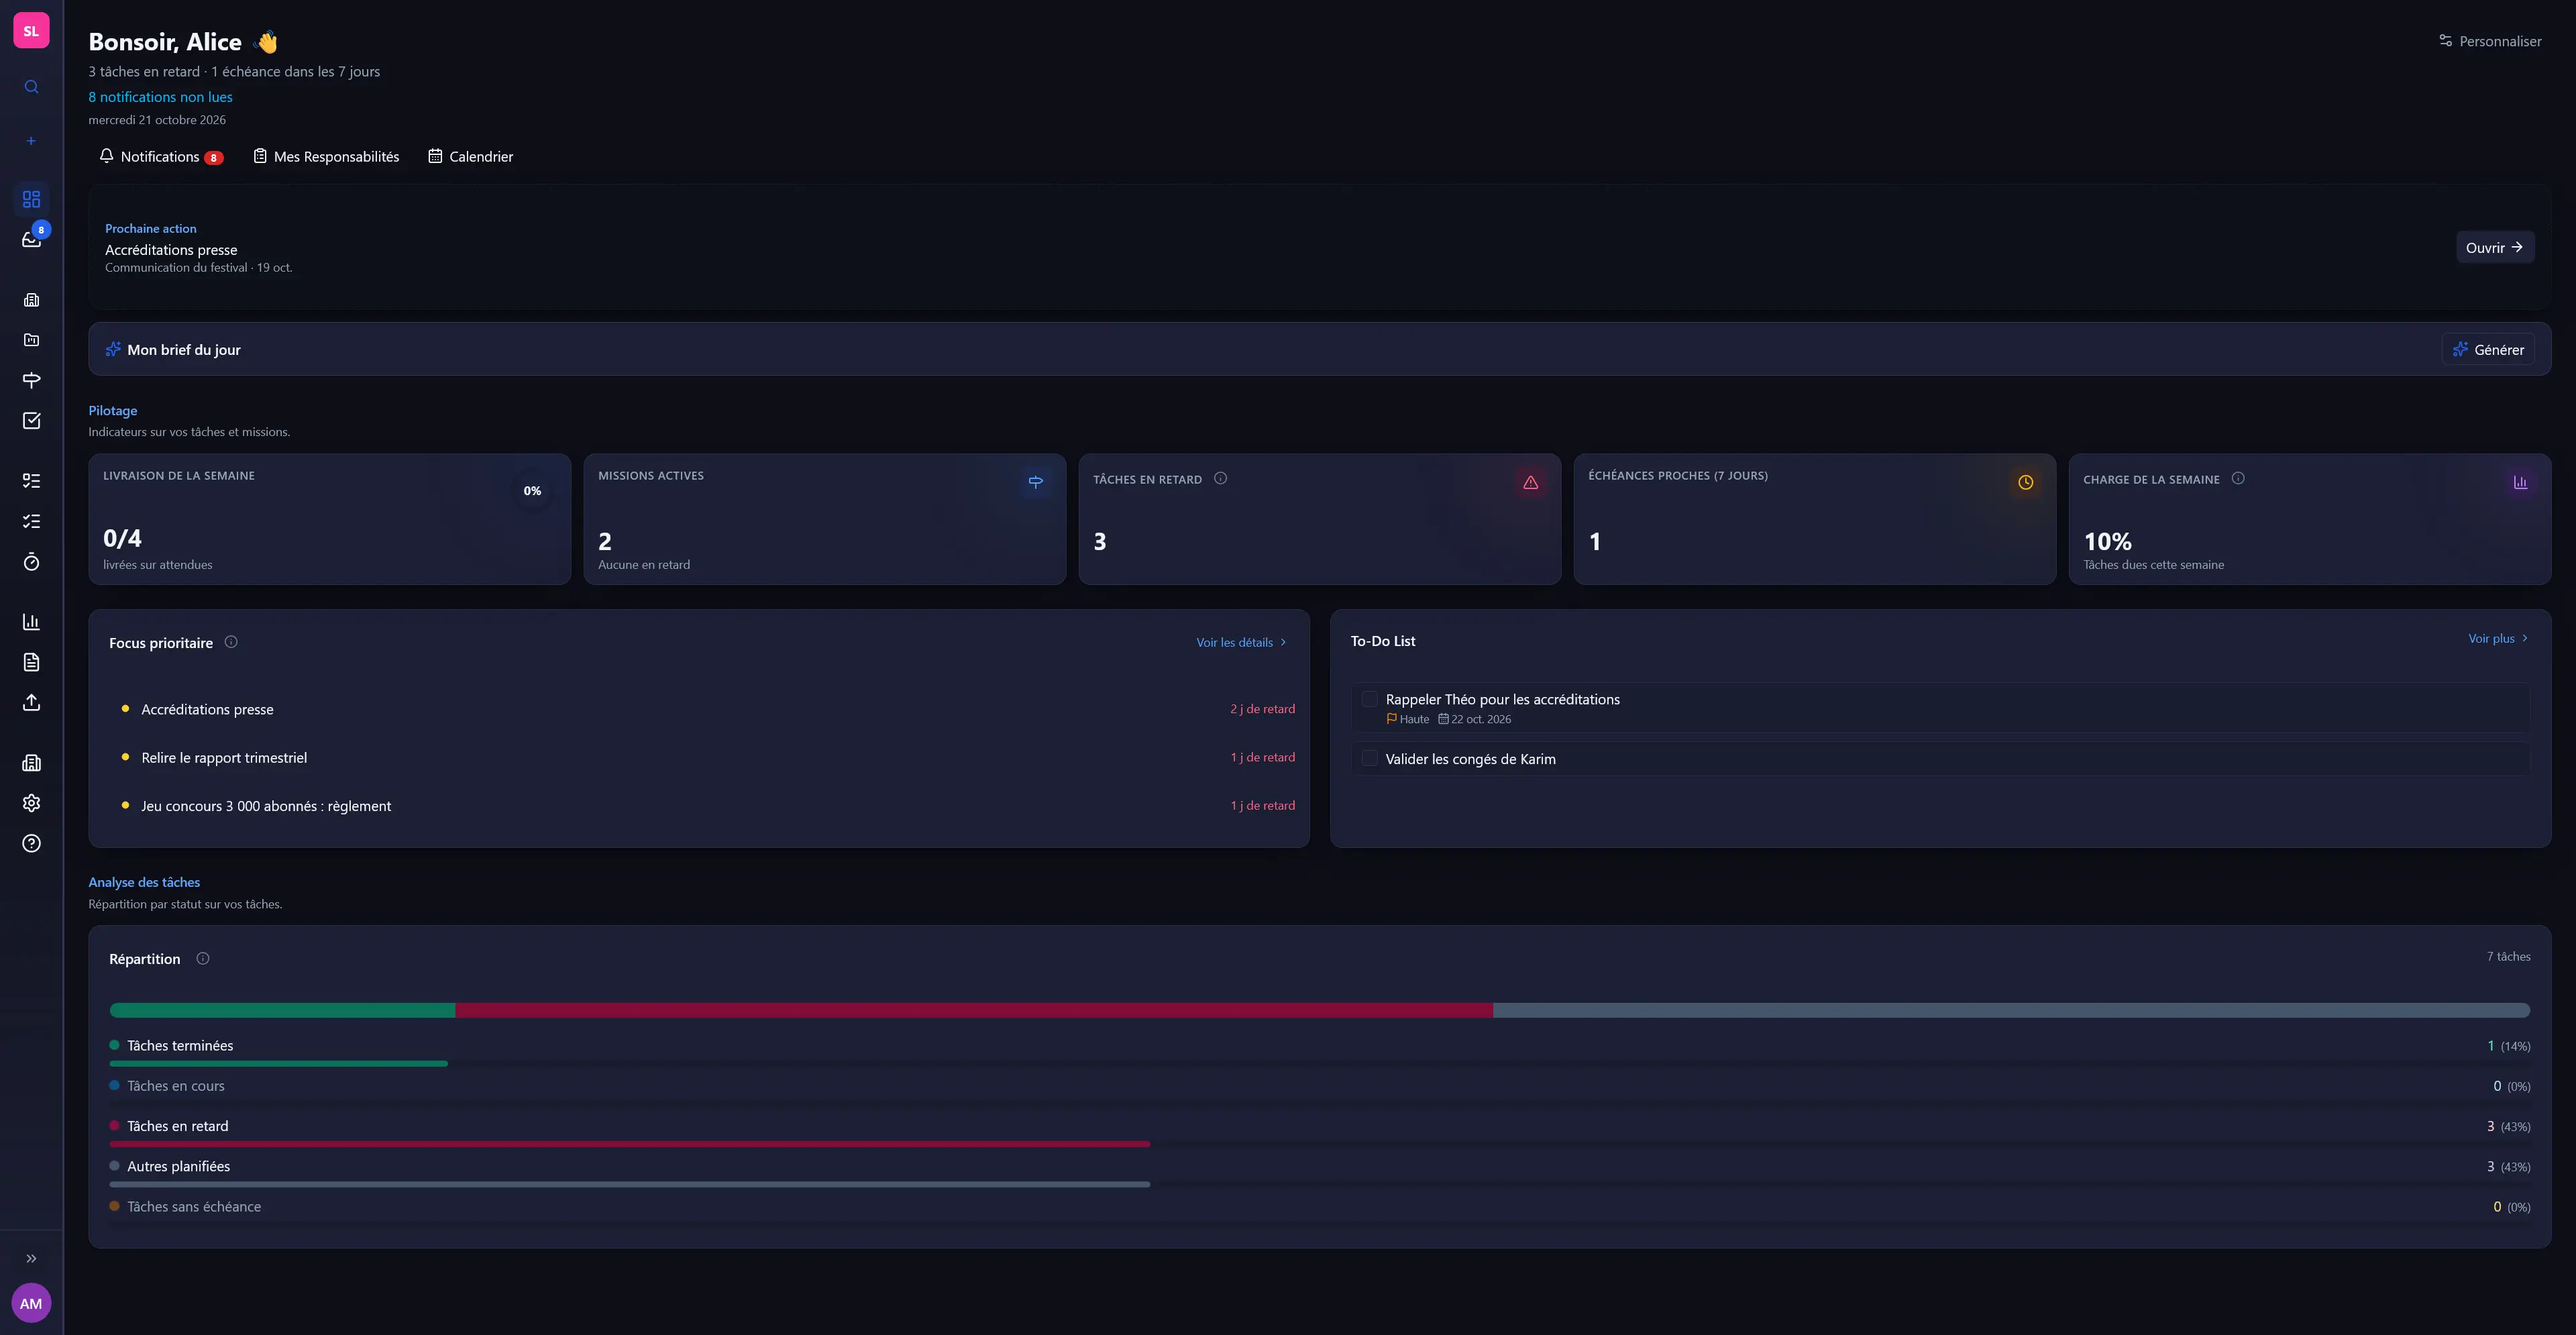Viewport: 2576px width, 1335px height.
Task: Click warning triangle icon on Tâches en retard card
Action: pos(1530,482)
